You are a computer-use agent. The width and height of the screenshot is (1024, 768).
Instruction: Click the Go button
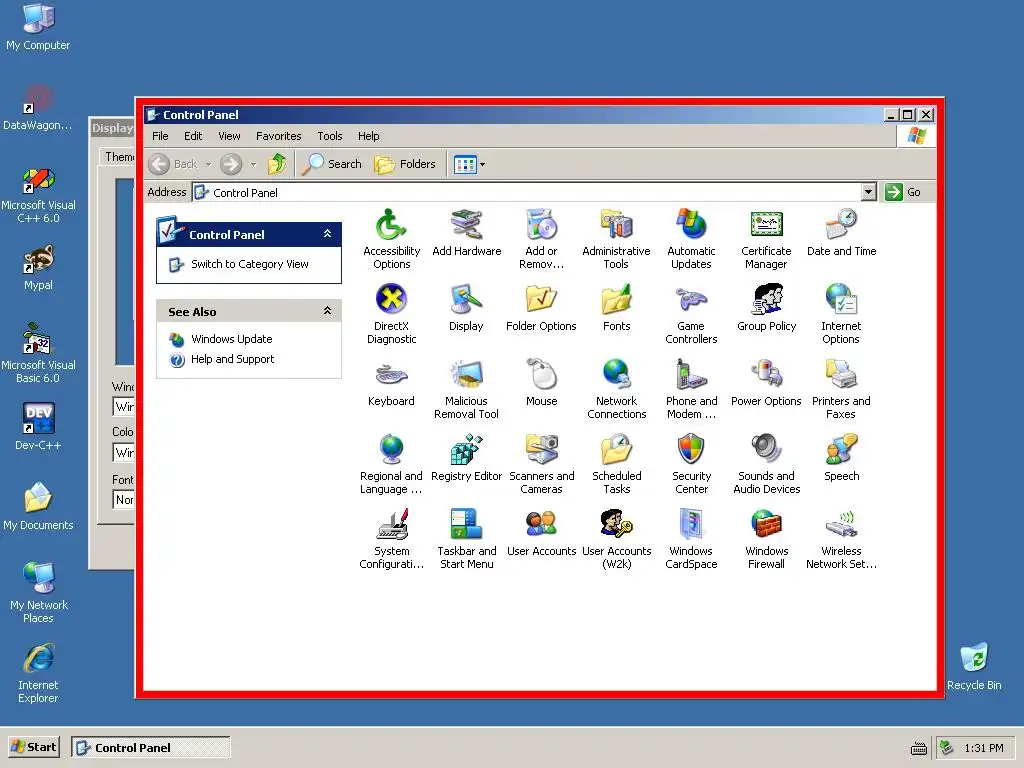click(903, 192)
